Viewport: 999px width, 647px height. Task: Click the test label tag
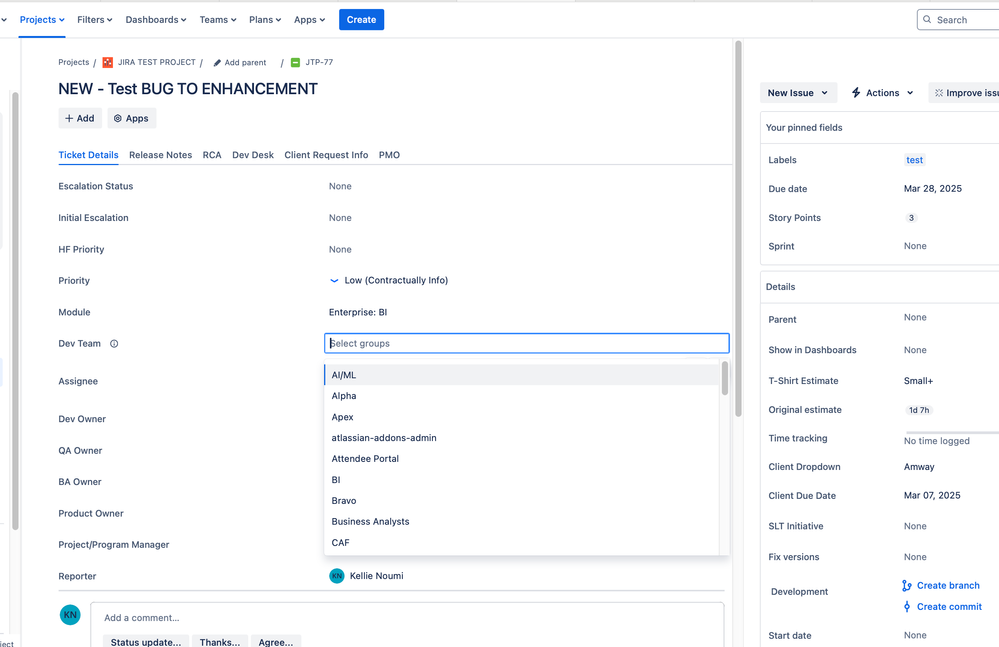tap(914, 160)
